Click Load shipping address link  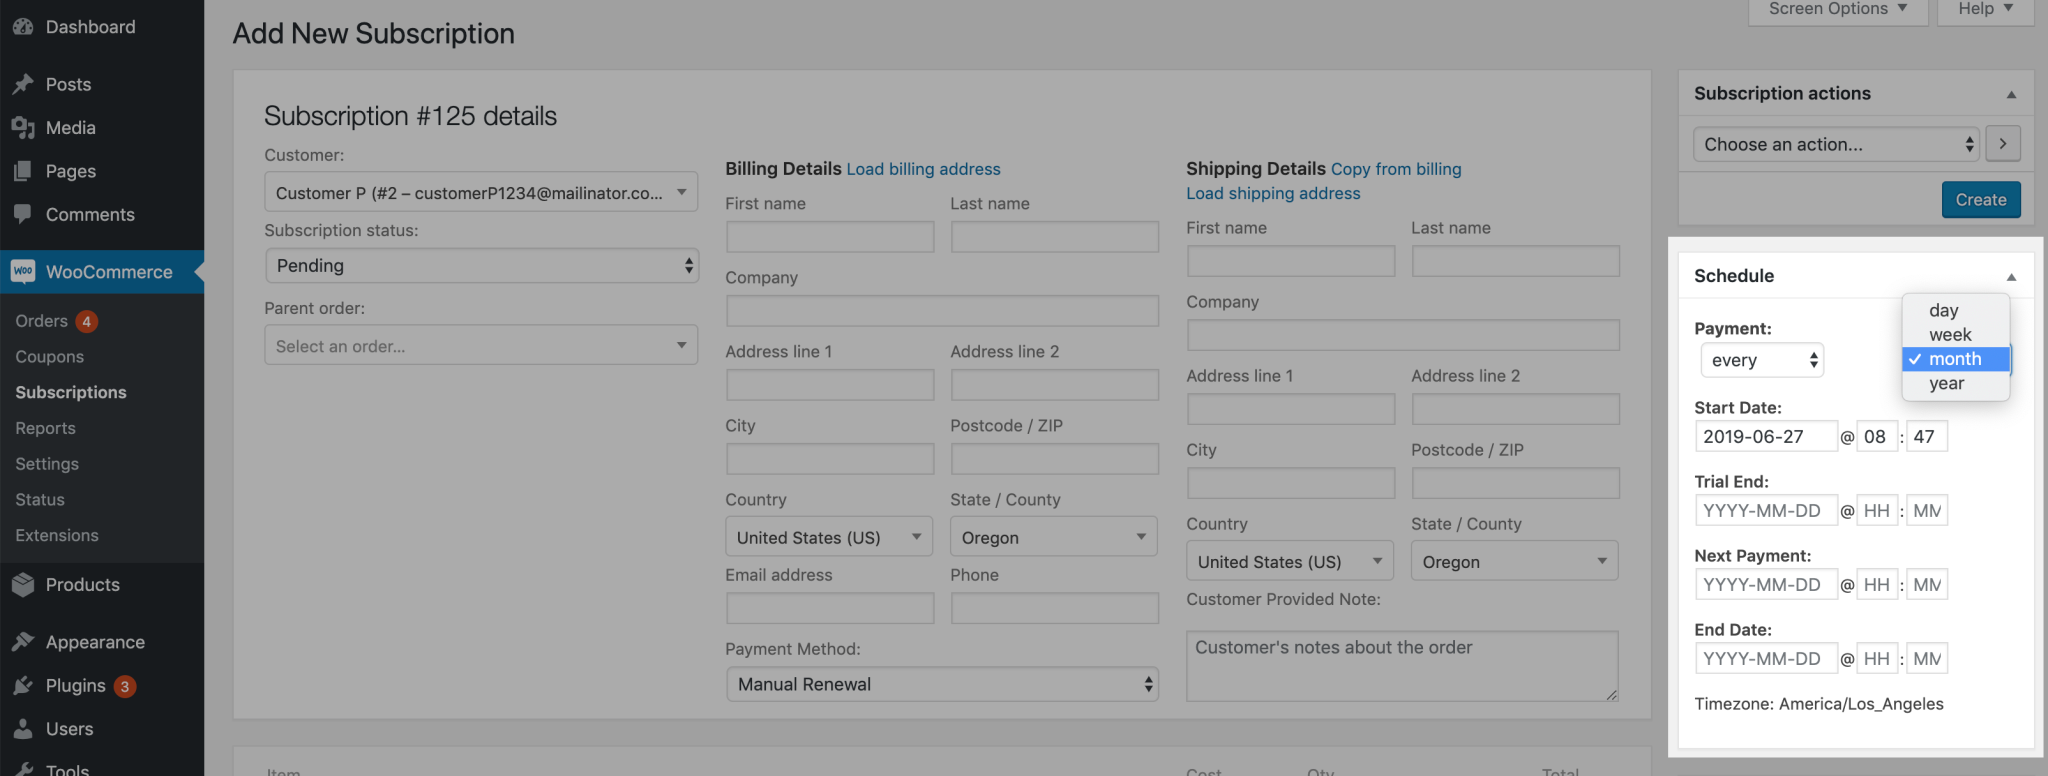point(1273,193)
